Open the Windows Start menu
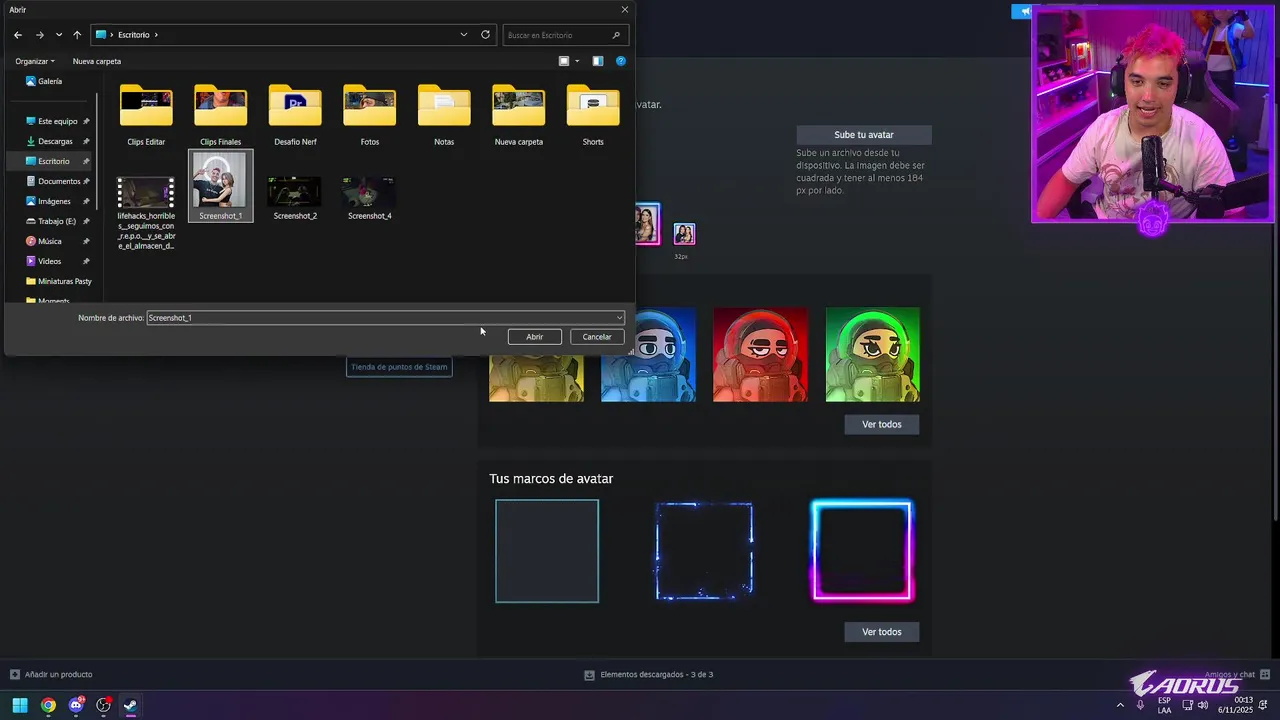The height and width of the screenshot is (720, 1280). (x=20, y=705)
